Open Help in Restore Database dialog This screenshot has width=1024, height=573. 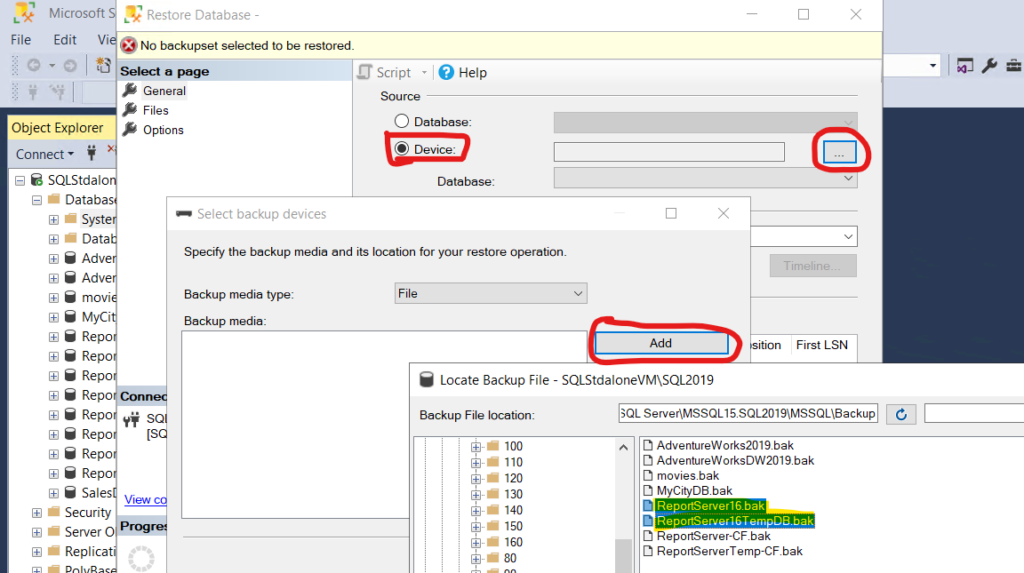(462, 73)
